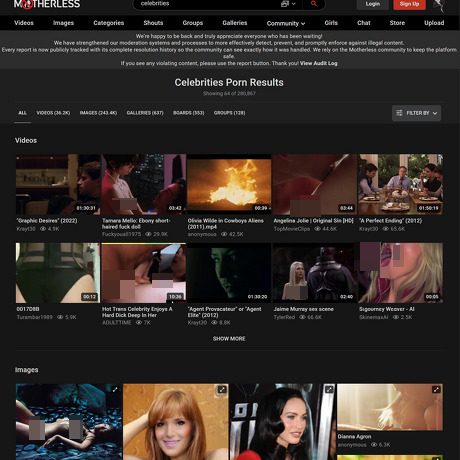Click expand icon on the red-haired woman image
This screenshot has width=460, height=460.
(x=222, y=389)
